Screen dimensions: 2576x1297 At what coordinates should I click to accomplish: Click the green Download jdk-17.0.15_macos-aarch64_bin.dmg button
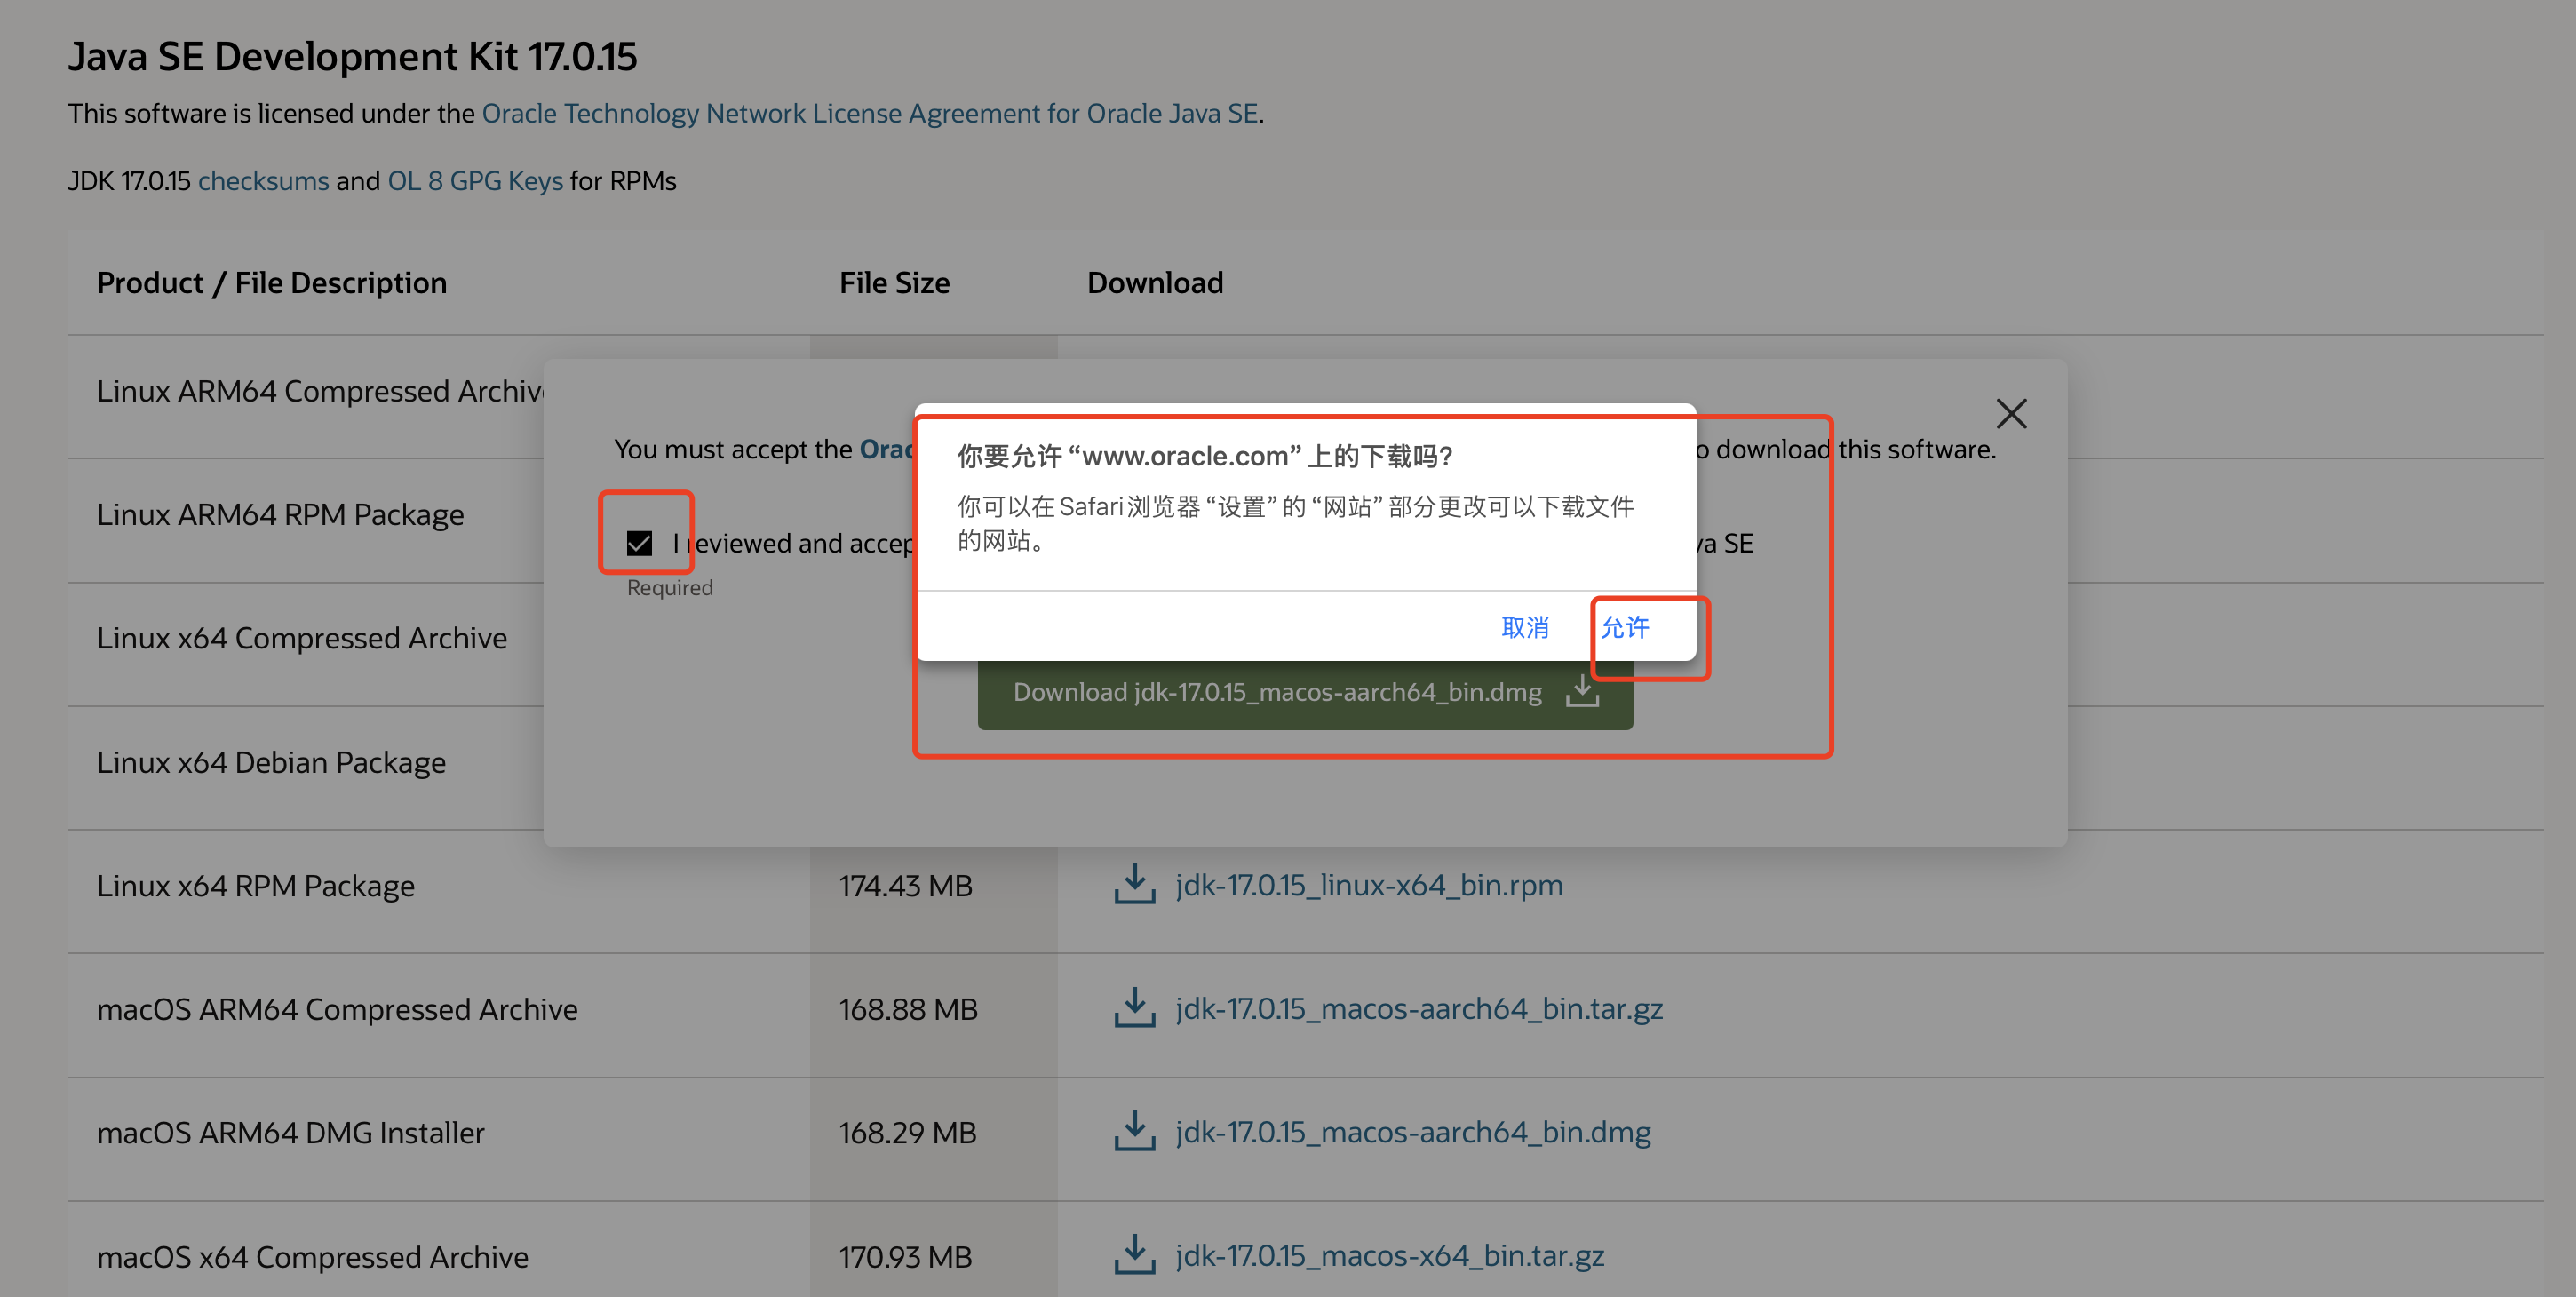(1305, 692)
